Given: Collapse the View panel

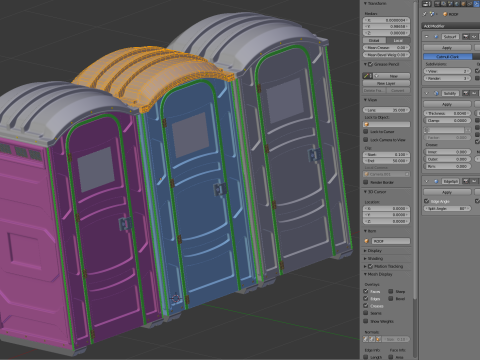Looking at the screenshot, I should click(365, 100).
